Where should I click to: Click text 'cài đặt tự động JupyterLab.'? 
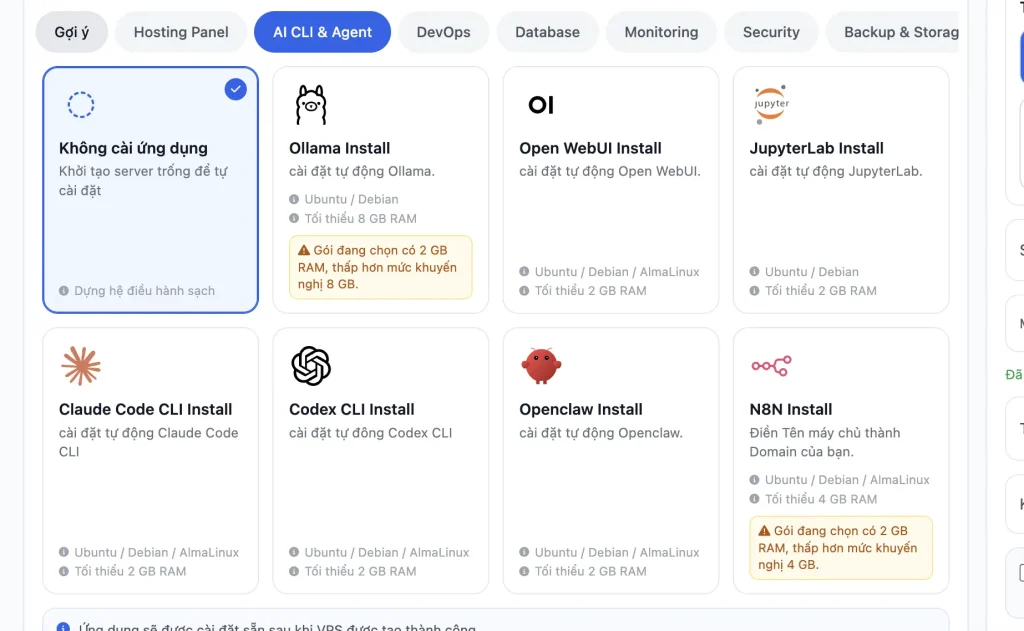coord(836,172)
